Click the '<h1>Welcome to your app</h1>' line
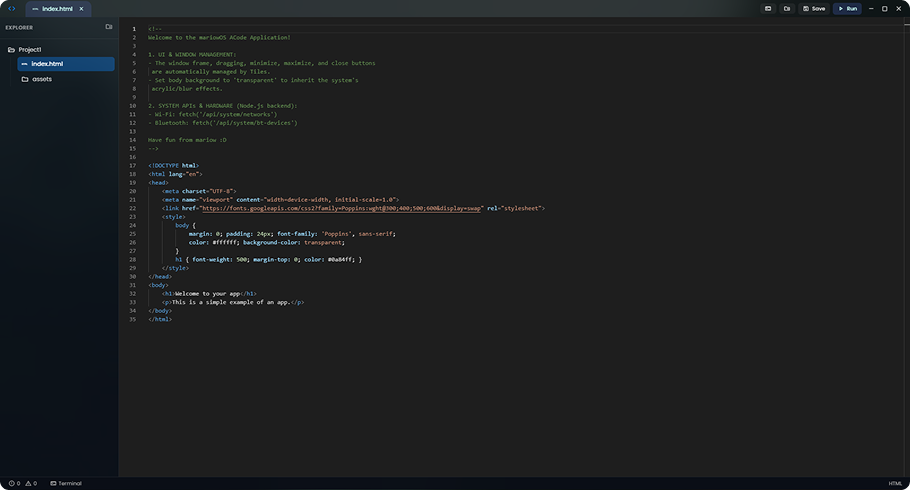The image size is (910, 490). [209, 294]
